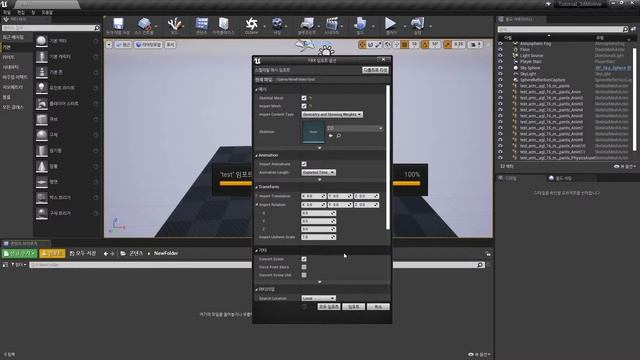Click the Build toolbar icon
The image size is (640, 360).
click(360, 24)
